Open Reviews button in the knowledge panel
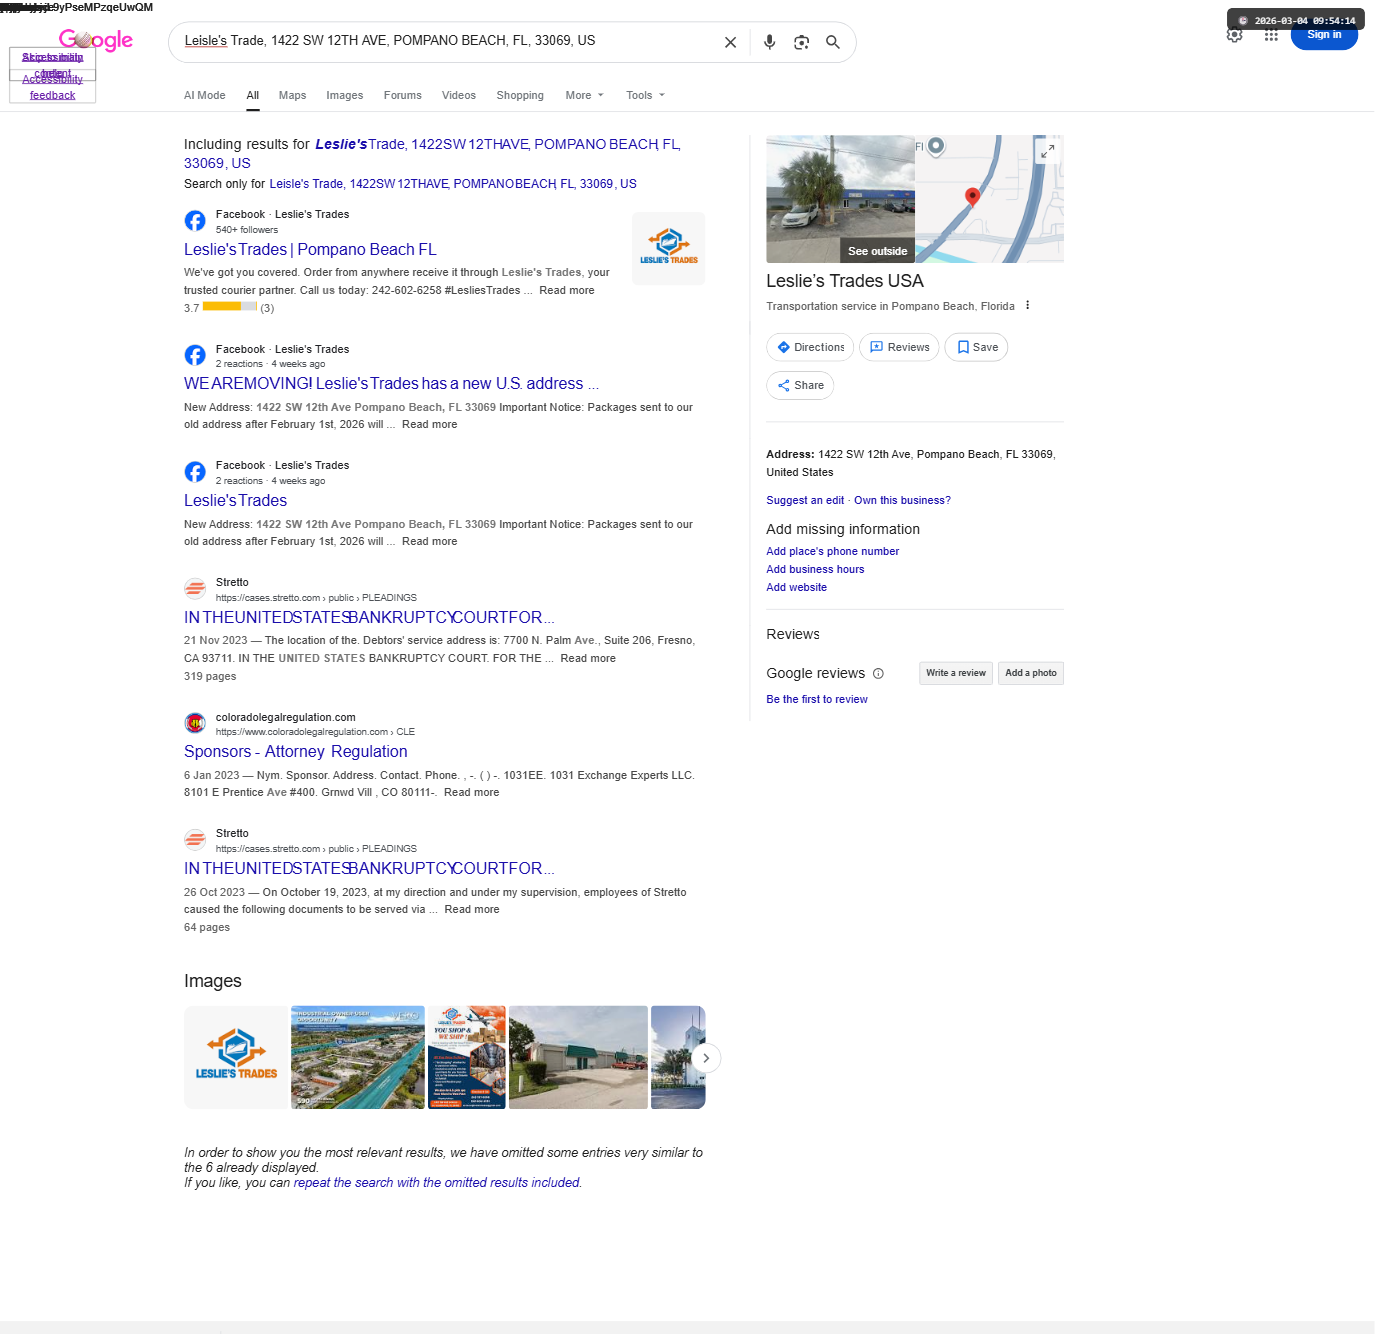The image size is (1385, 1334). pyautogui.click(x=899, y=347)
